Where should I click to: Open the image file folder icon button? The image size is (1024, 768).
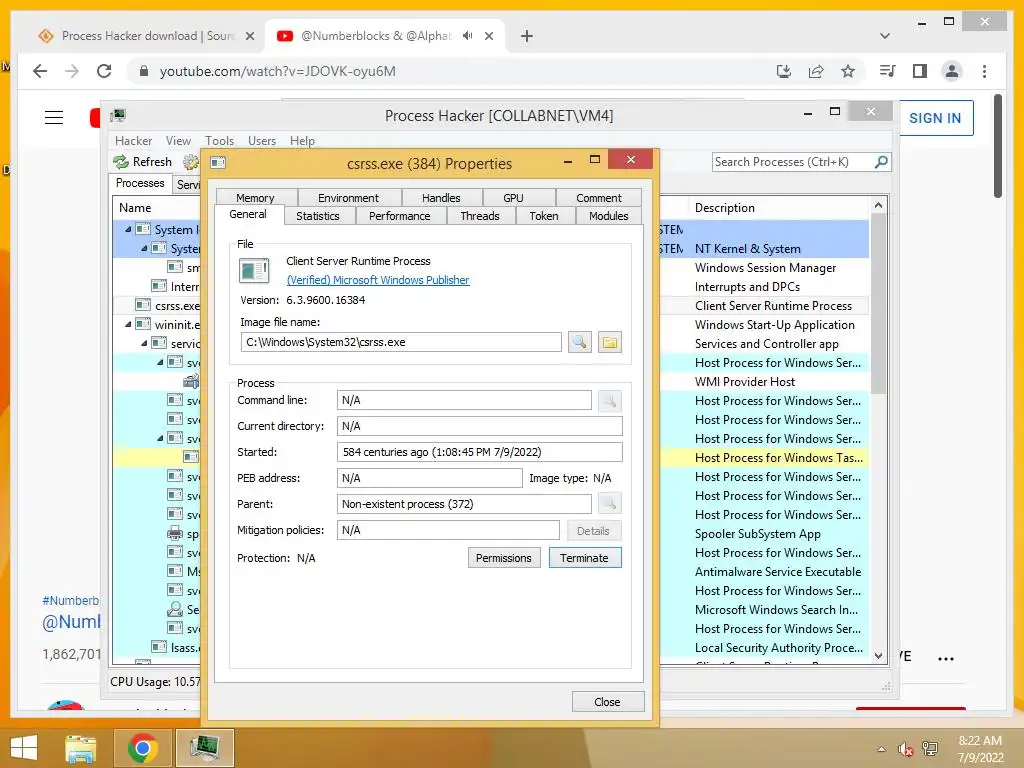pos(609,342)
